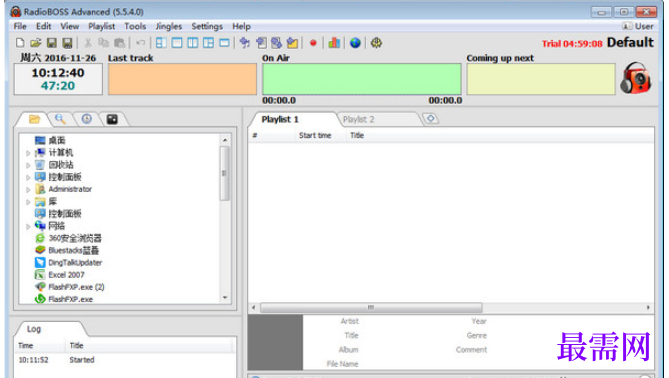Switch to the clock scheduler tab
This screenshot has height=378, width=669.
pos(87,119)
